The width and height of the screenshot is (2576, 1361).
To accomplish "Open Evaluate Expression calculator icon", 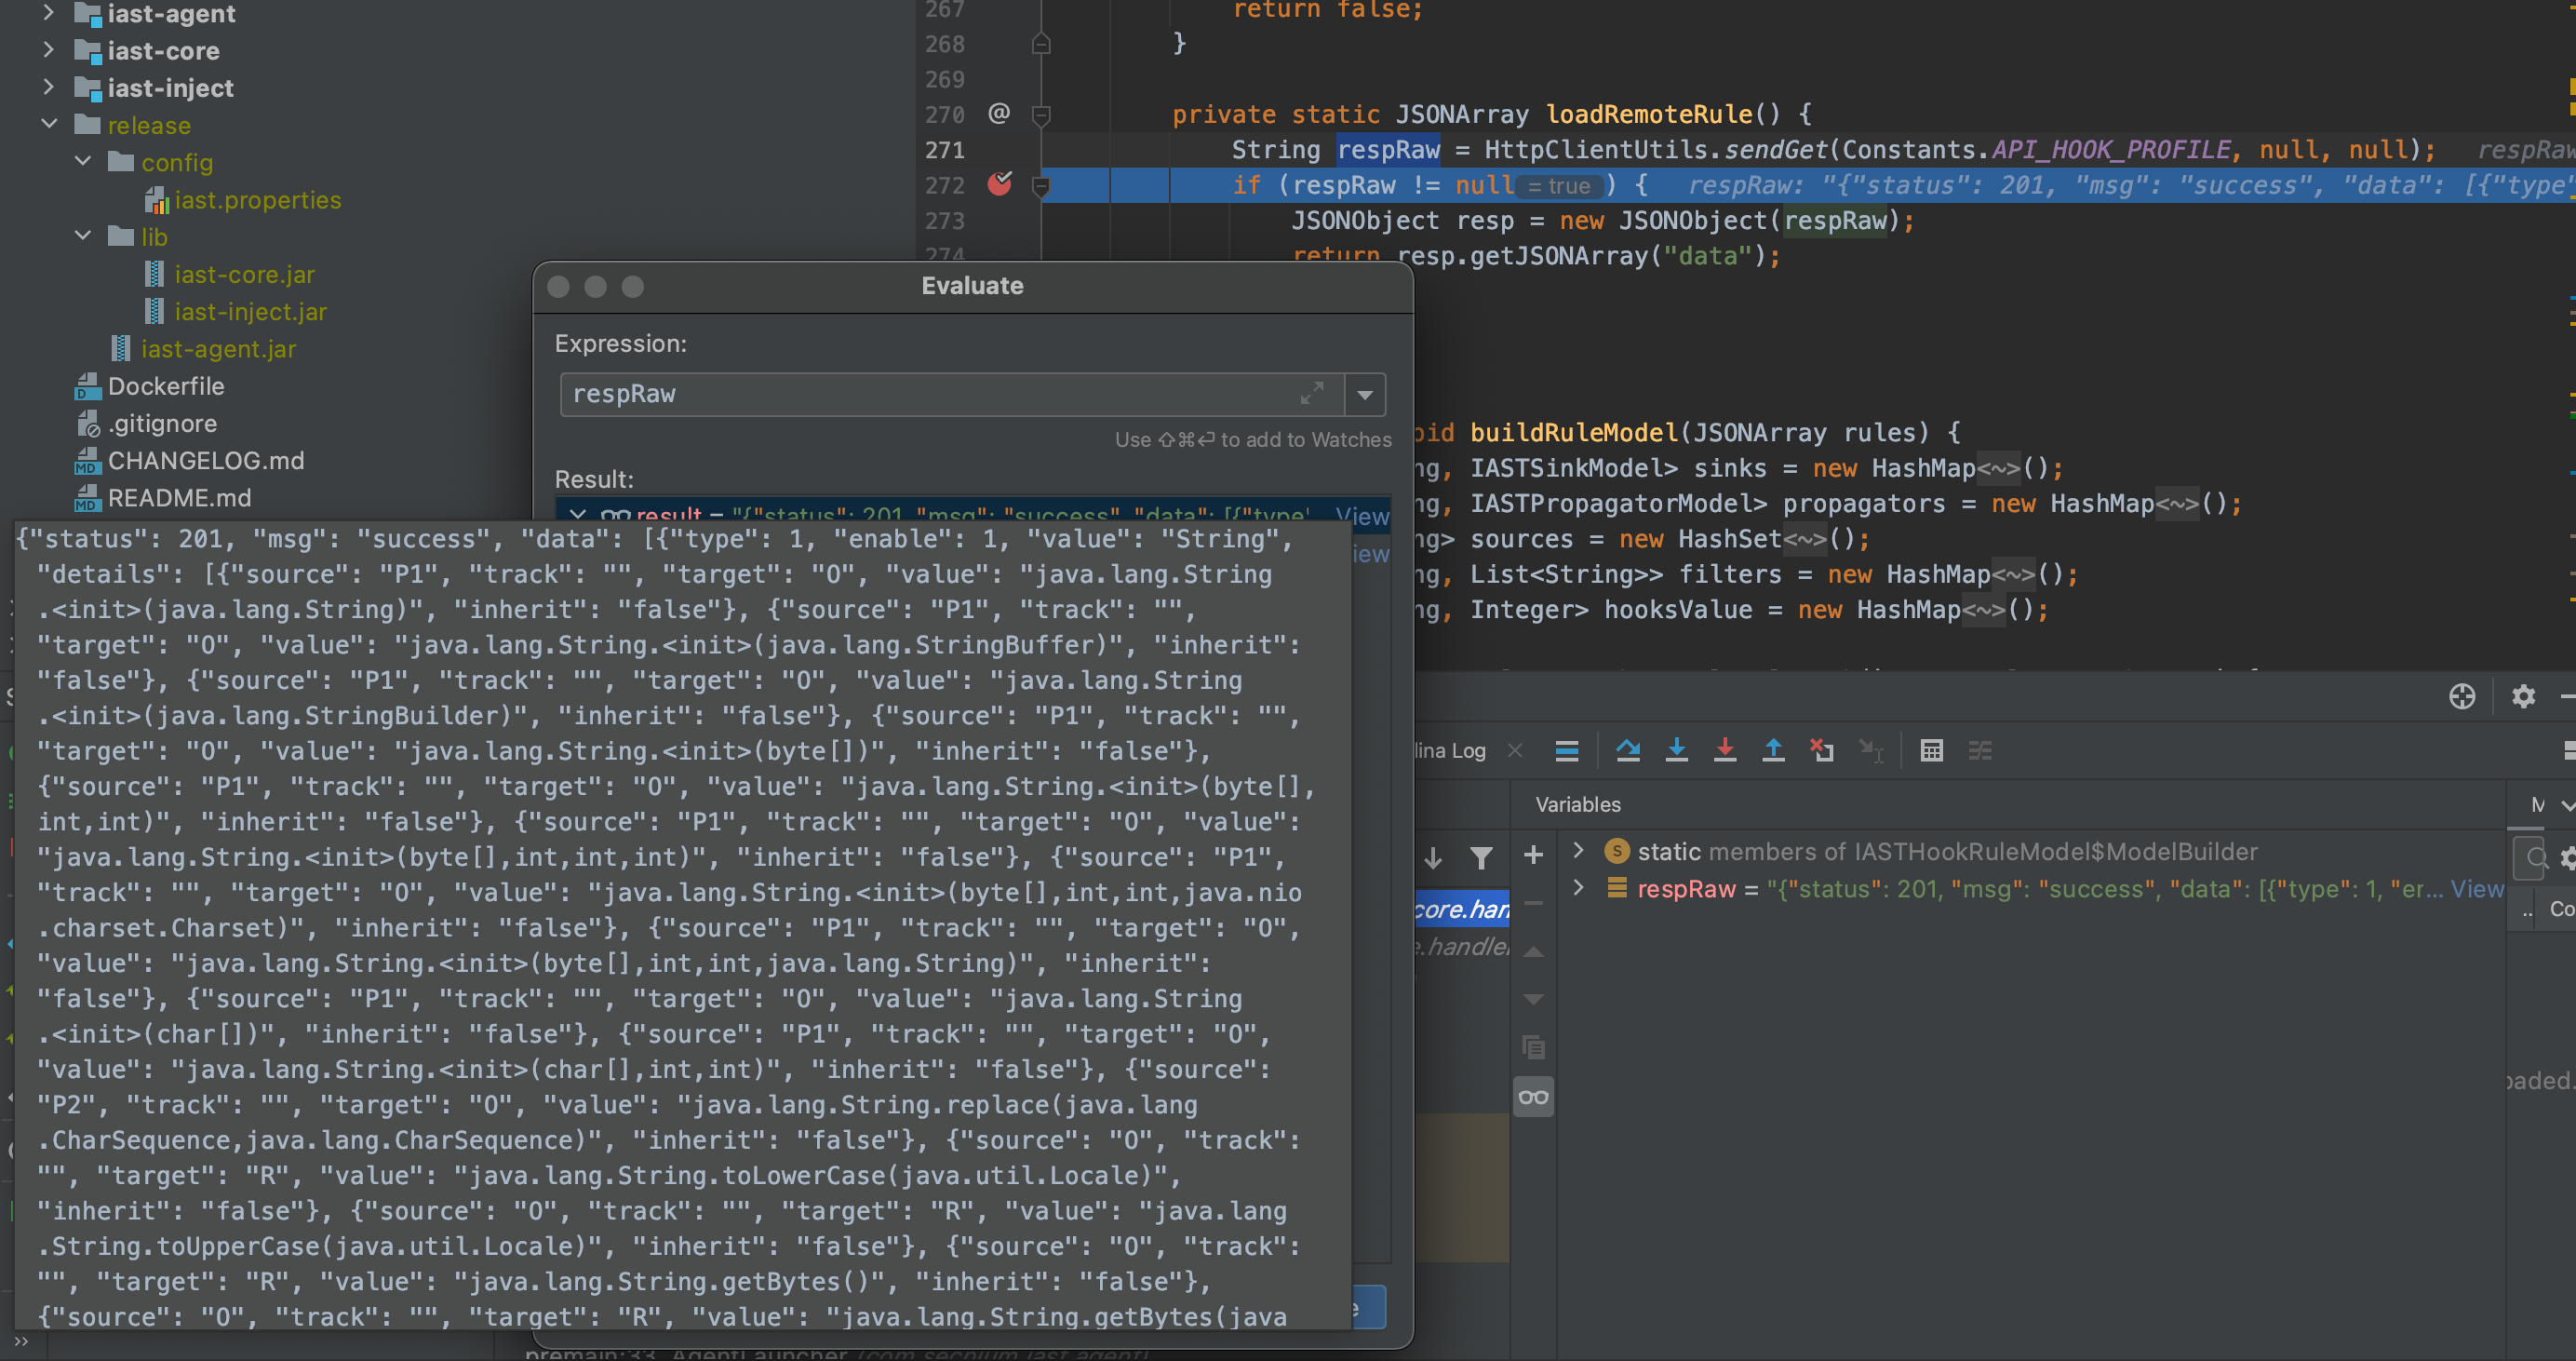I will pyautogui.click(x=1931, y=750).
